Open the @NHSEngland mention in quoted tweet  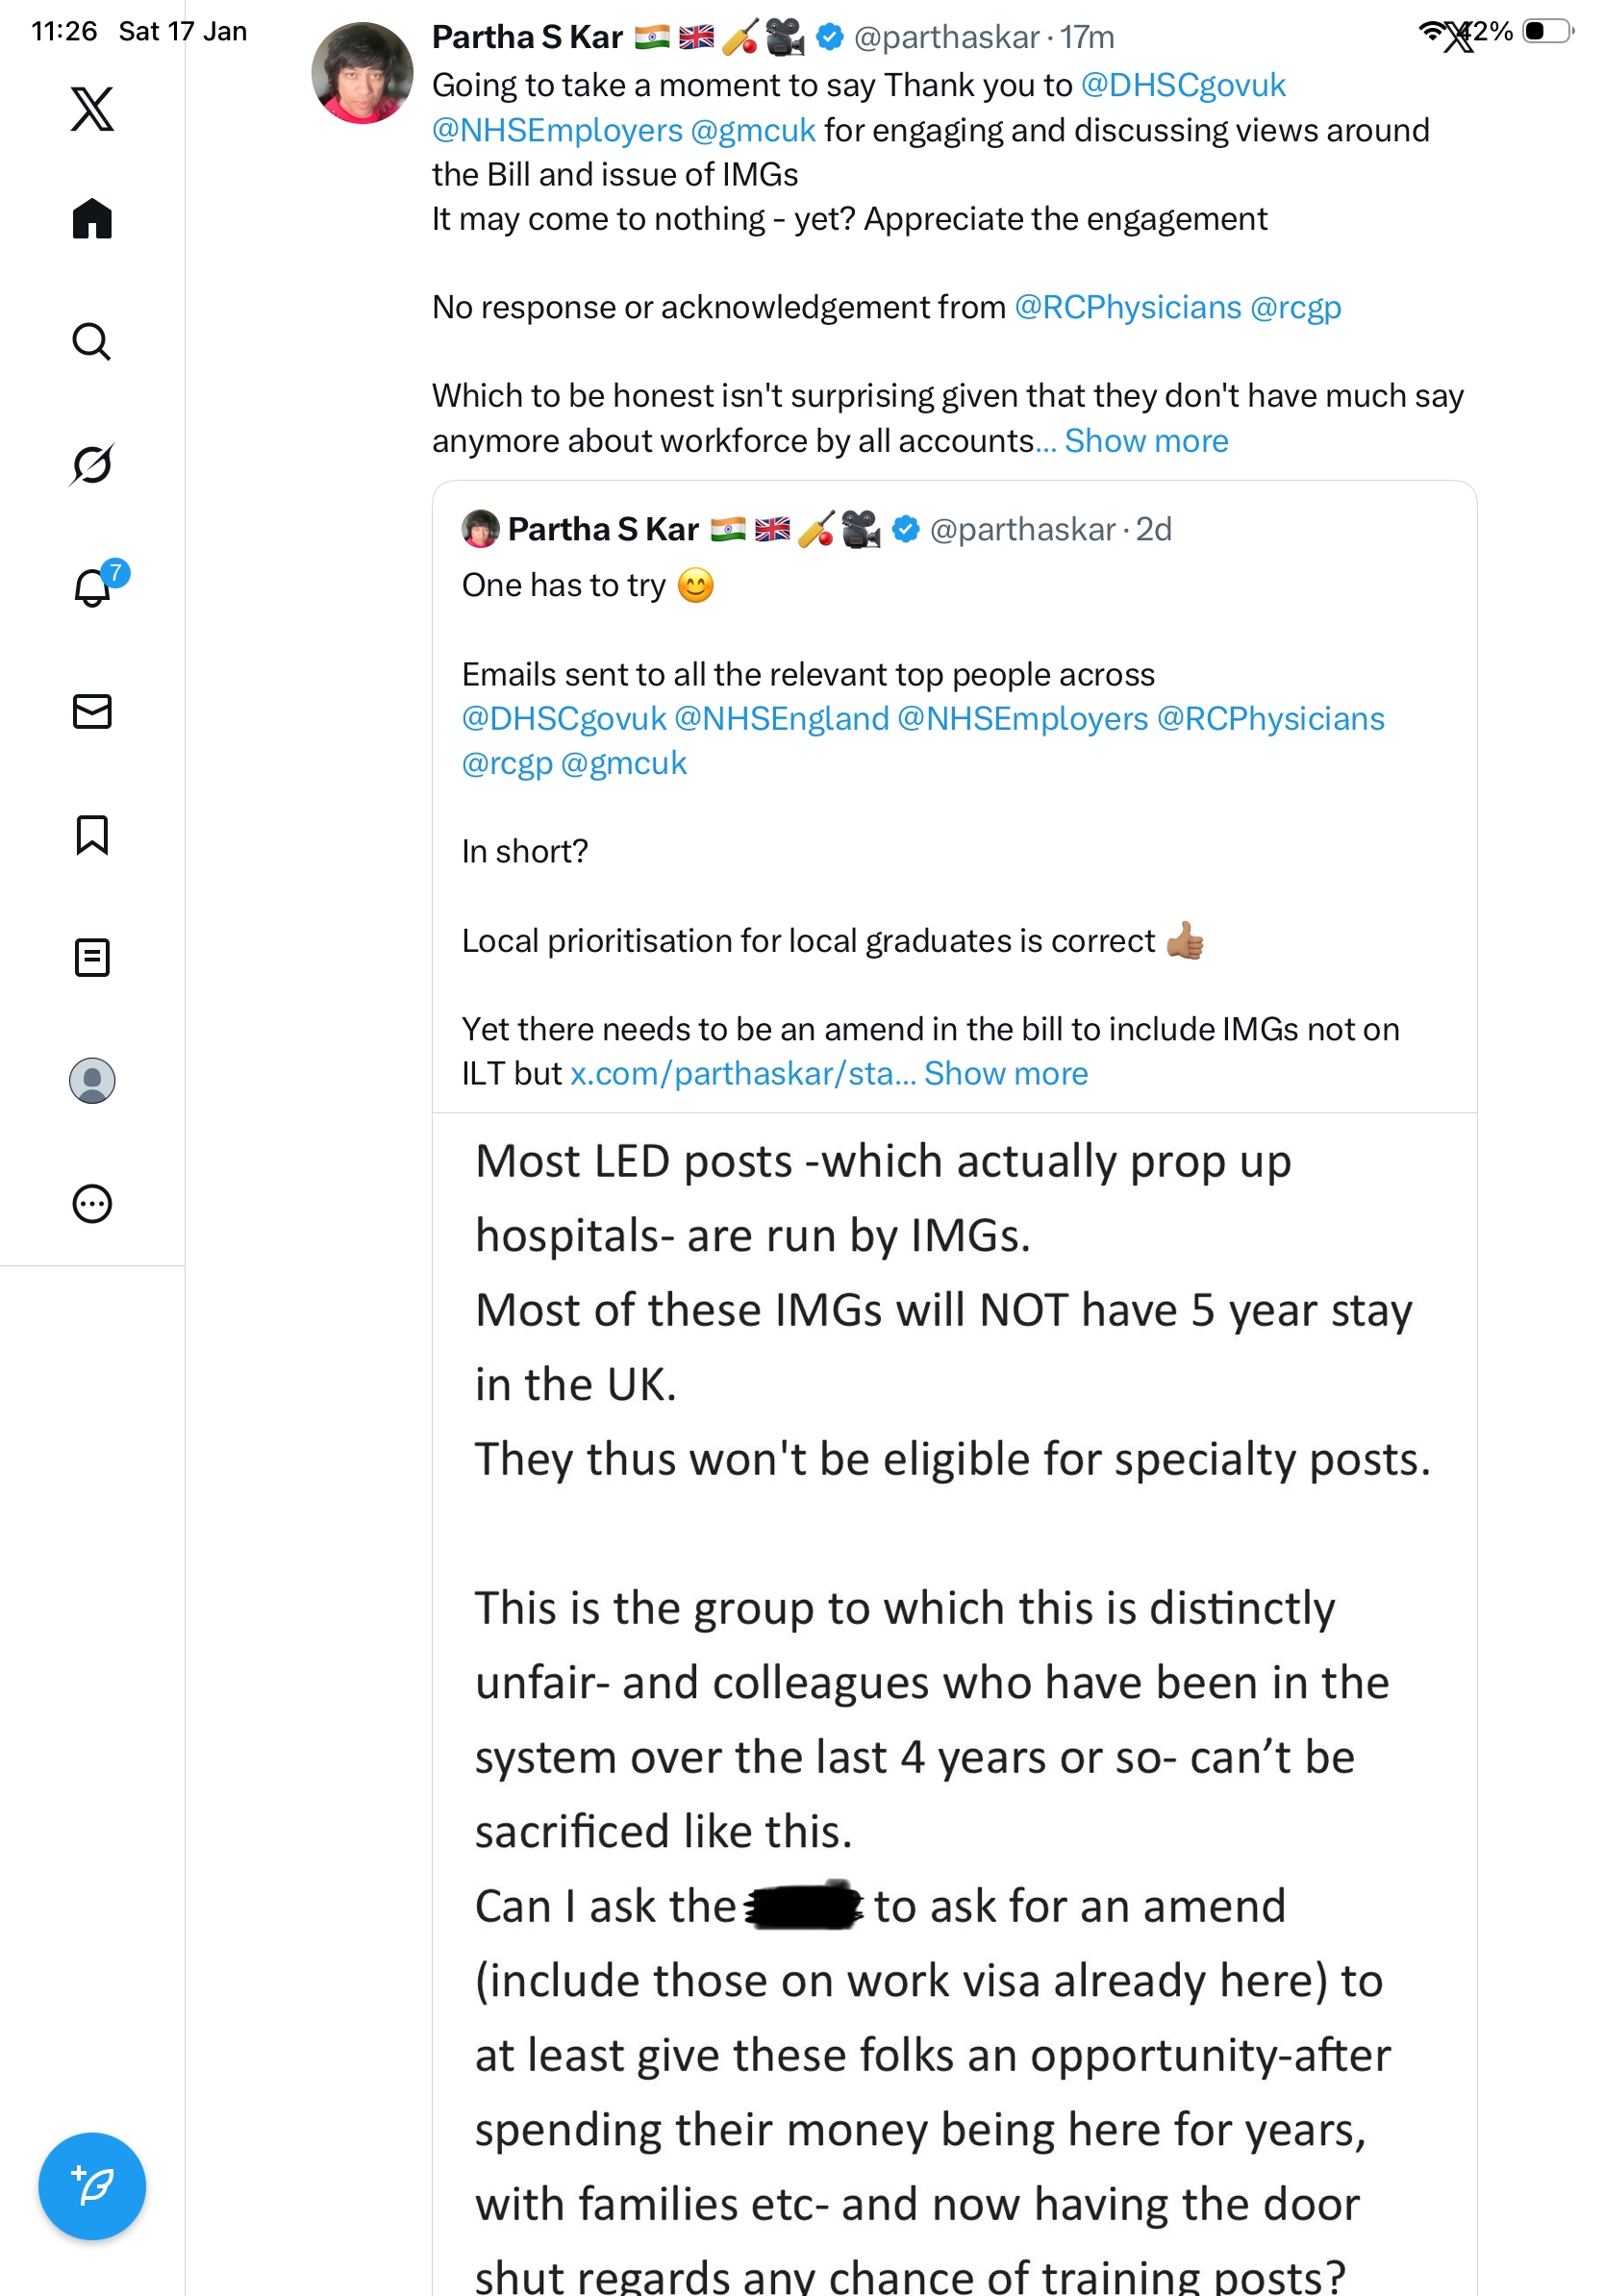click(x=781, y=719)
